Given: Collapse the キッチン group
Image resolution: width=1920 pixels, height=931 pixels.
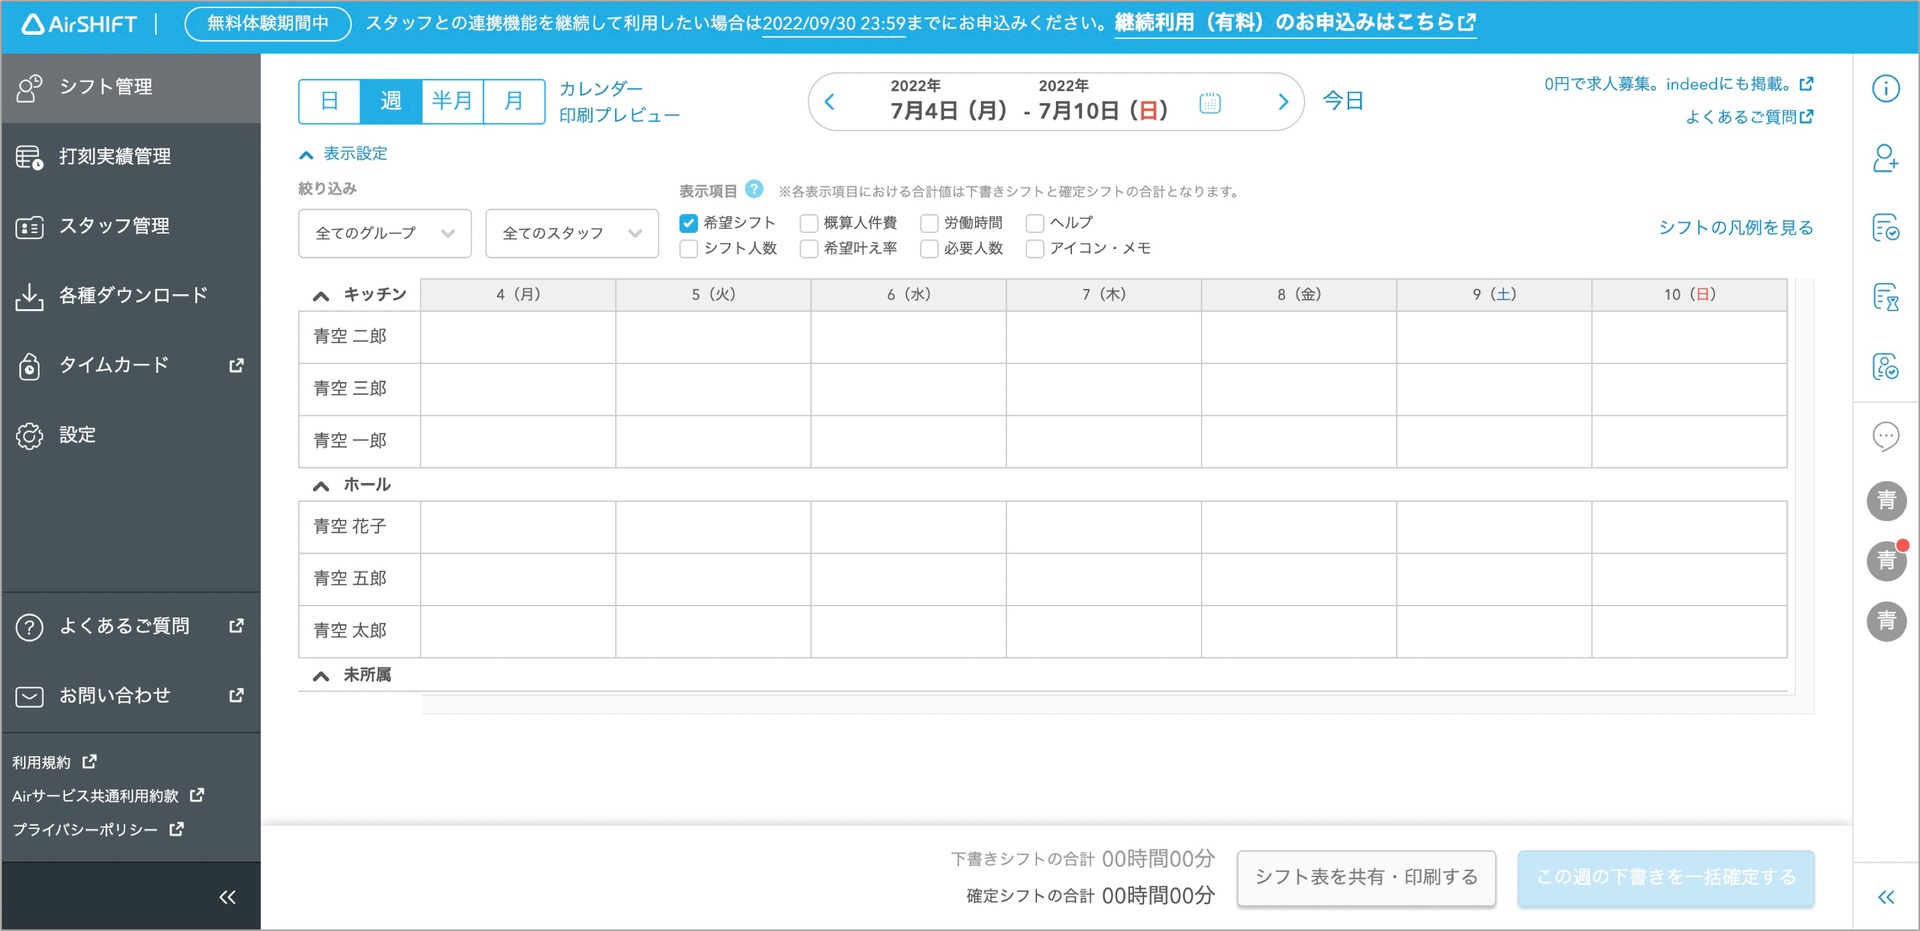Looking at the screenshot, I should click(x=321, y=295).
